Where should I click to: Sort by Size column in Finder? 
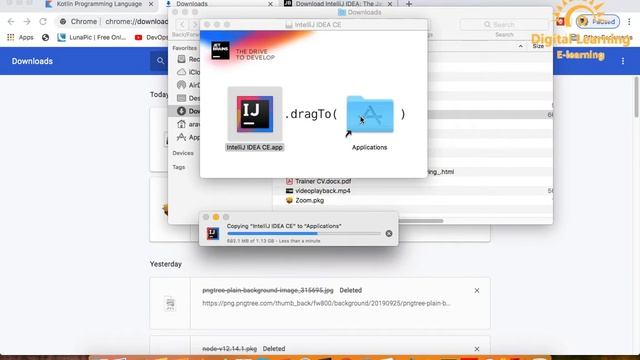[538, 46]
